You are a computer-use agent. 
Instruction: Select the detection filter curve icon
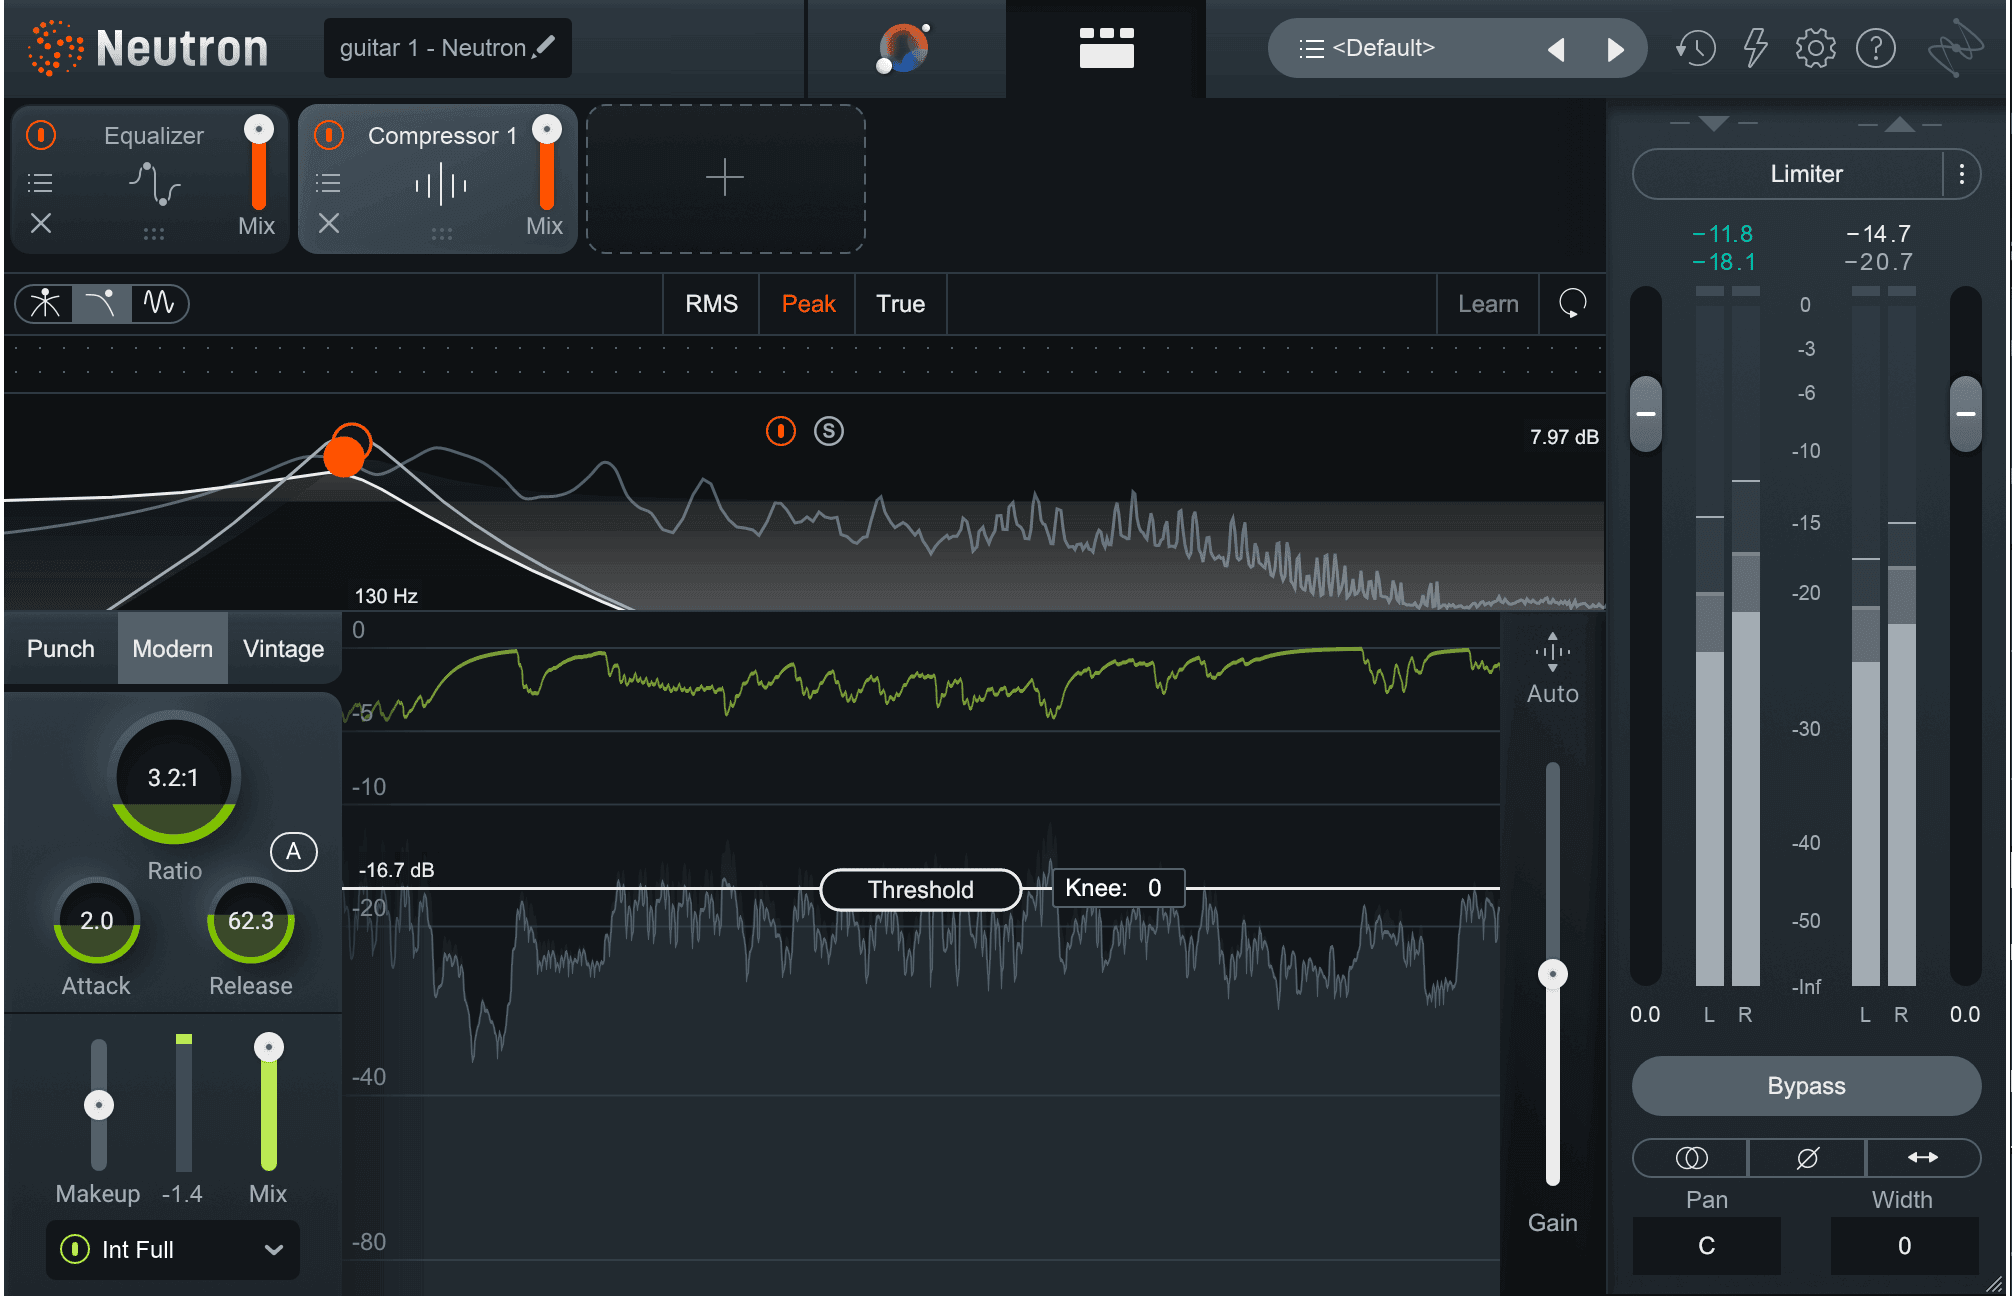[x=101, y=303]
